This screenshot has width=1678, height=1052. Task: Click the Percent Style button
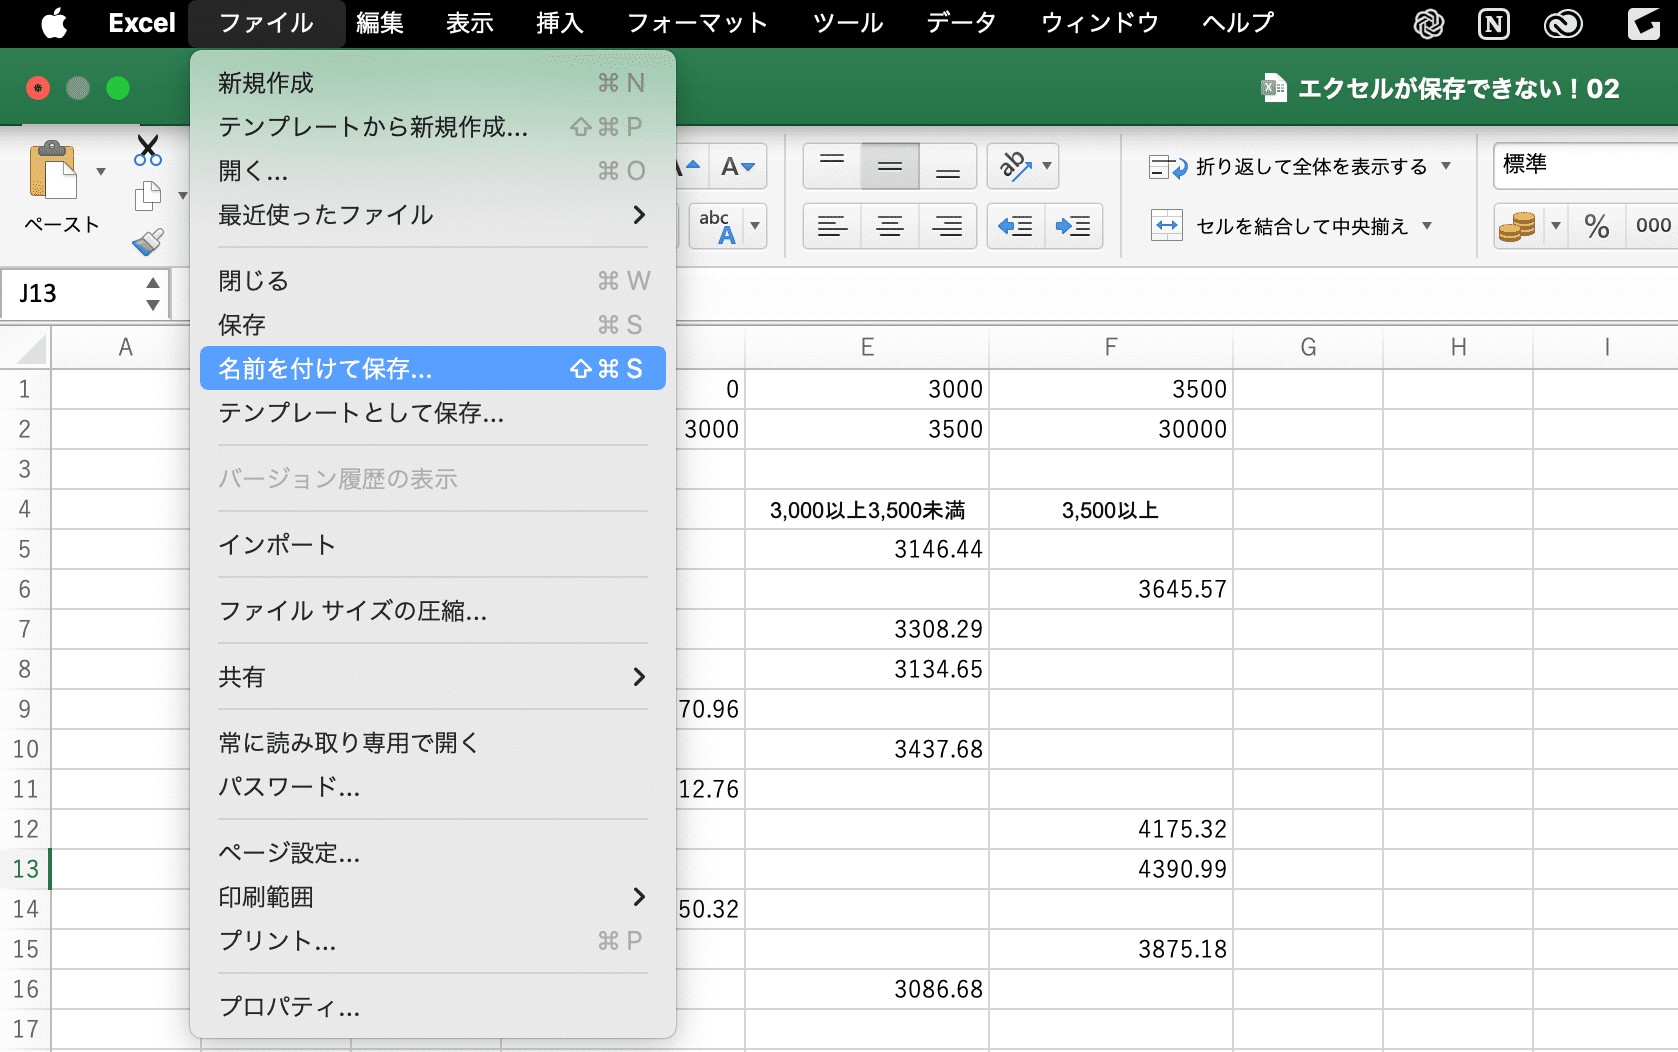coord(1597,226)
